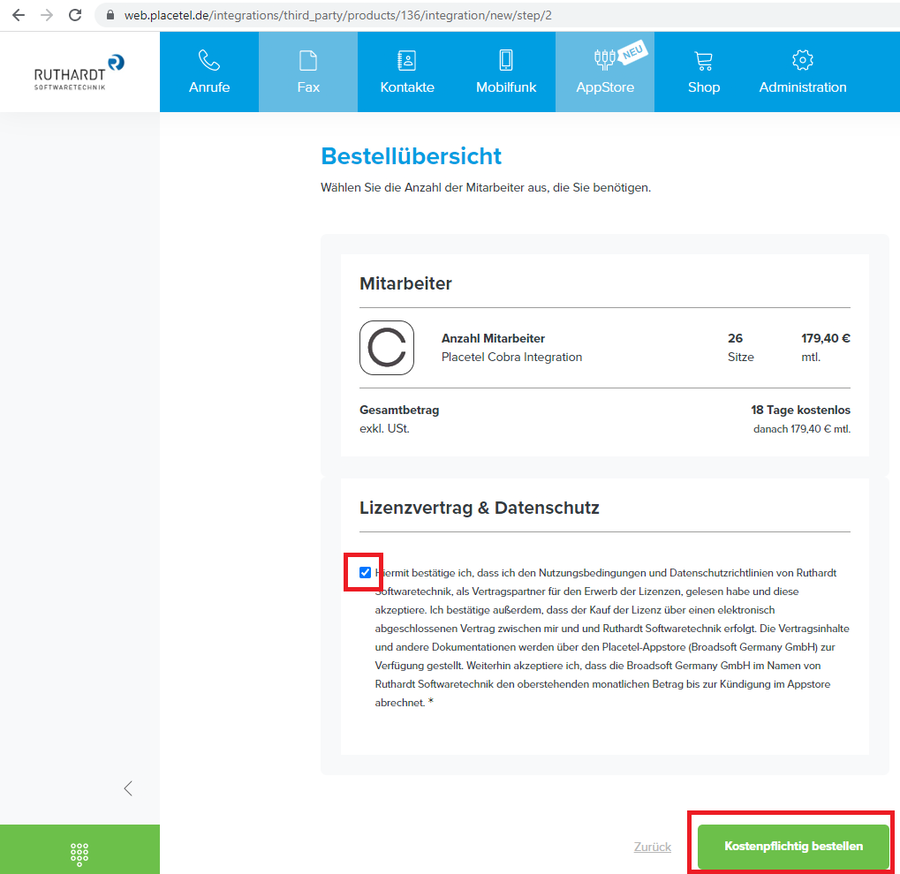Click the 'danach 179,40 € mtl.' text

click(x=802, y=429)
